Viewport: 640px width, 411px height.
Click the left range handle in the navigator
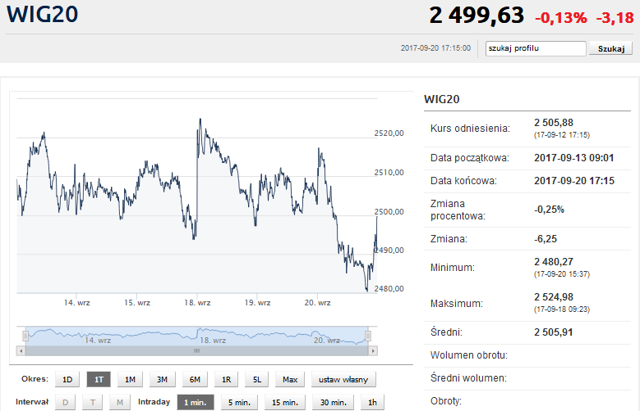pos(24,335)
